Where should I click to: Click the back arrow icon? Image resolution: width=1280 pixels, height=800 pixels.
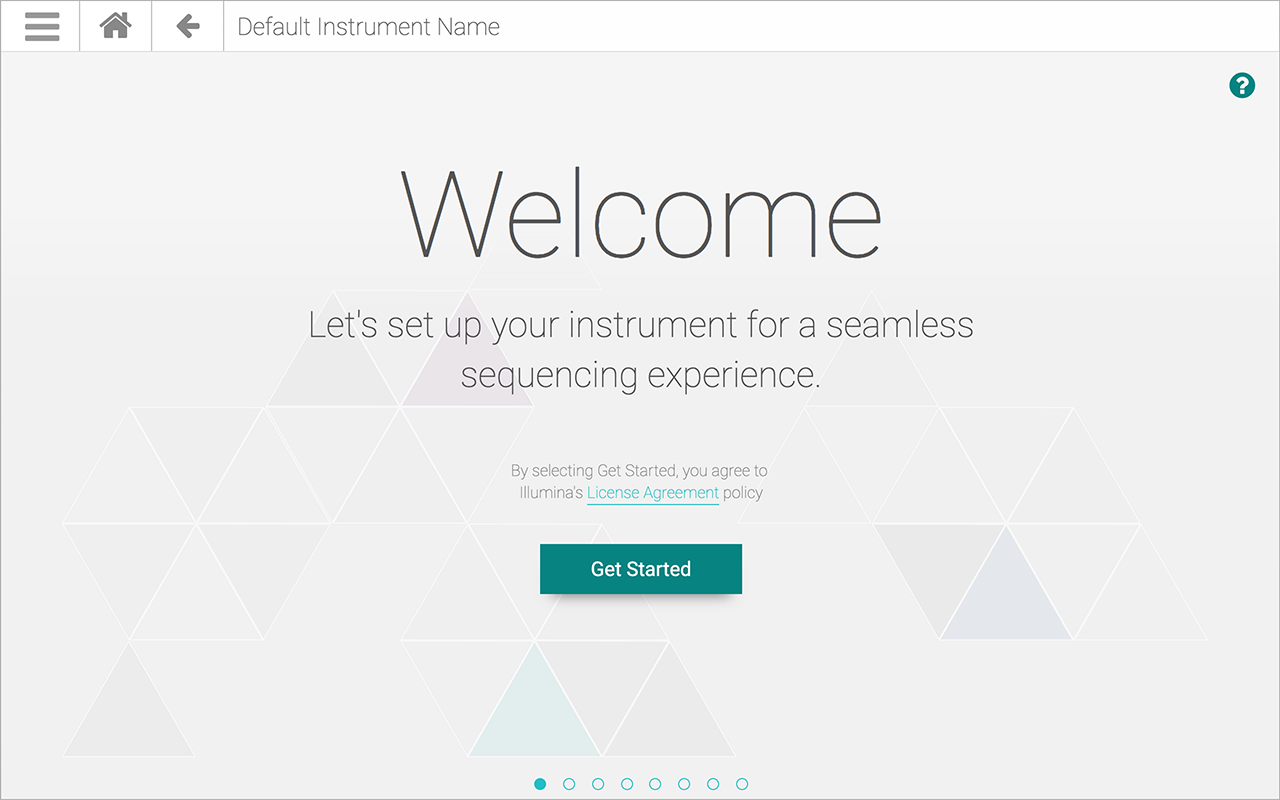point(188,26)
